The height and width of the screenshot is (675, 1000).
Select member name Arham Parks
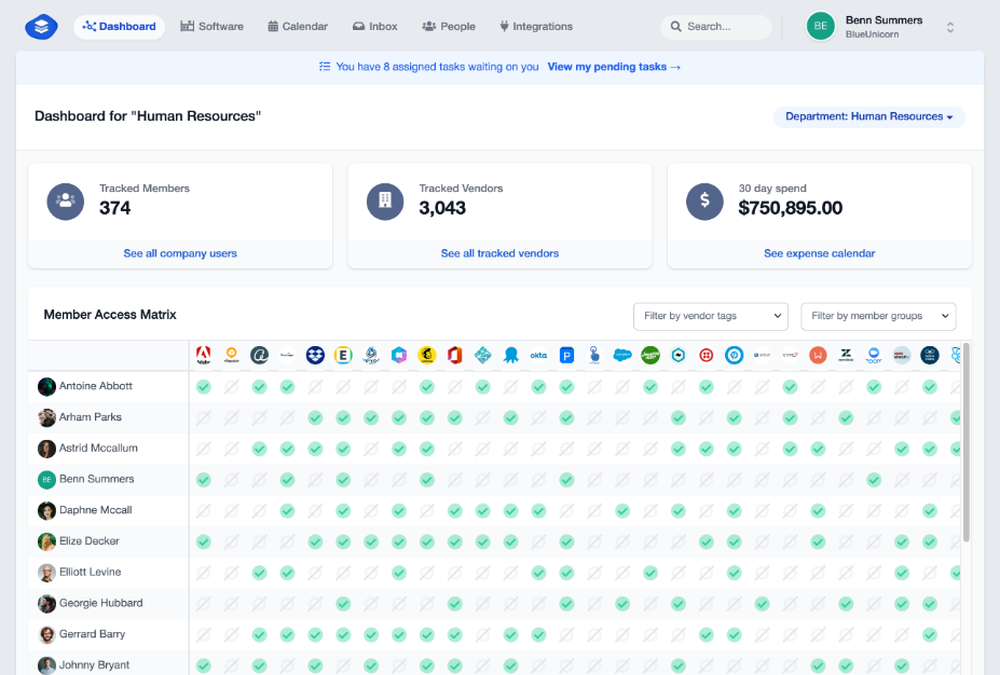[x=90, y=417]
